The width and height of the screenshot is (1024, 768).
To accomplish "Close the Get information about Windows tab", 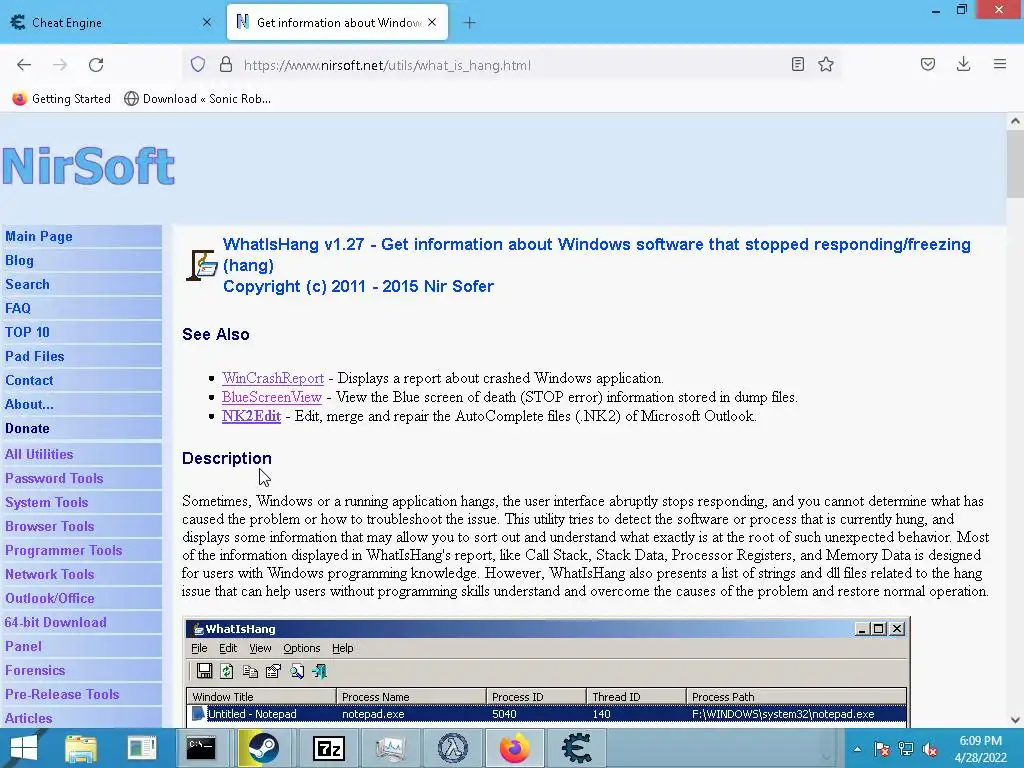I will (432, 22).
